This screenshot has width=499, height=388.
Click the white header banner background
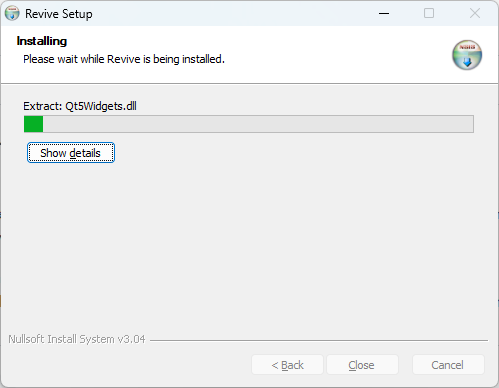click(x=333, y=53)
